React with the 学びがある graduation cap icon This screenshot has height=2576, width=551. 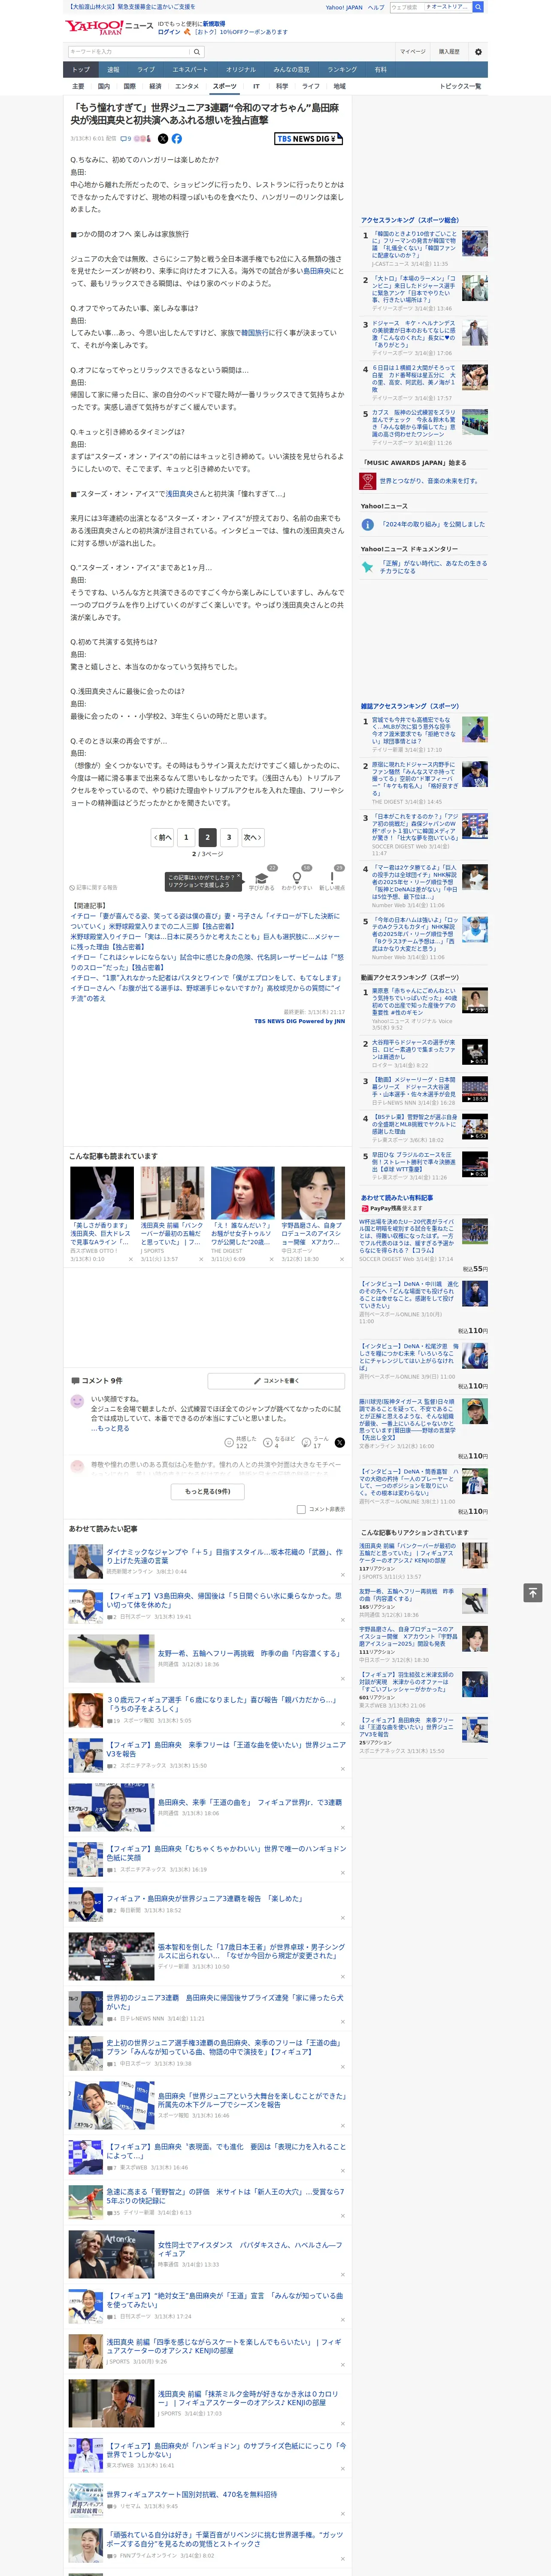[262, 877]
